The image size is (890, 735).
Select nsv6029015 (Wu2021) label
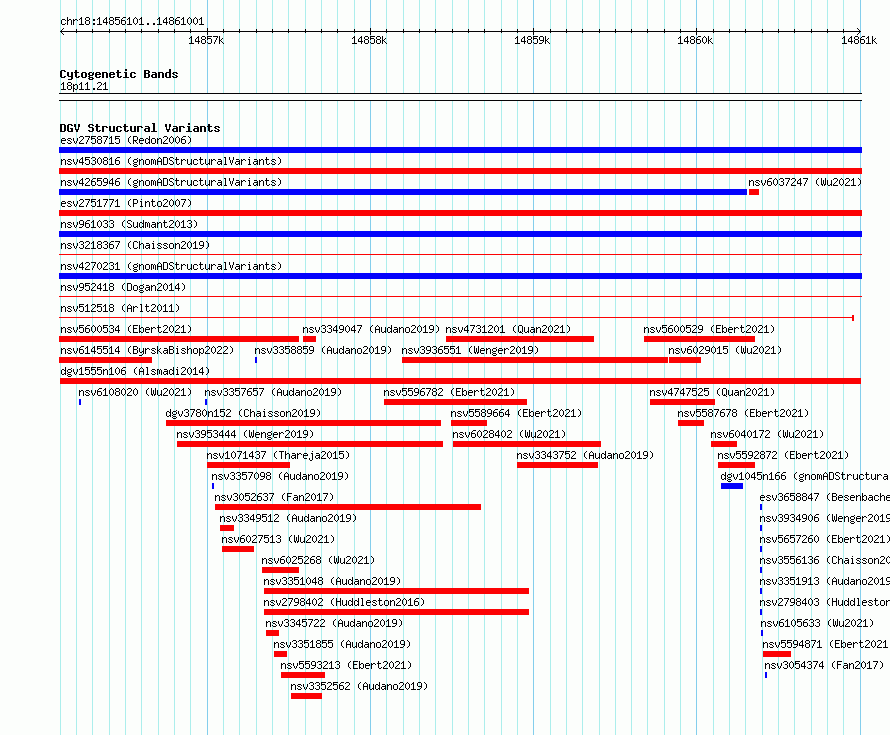725,350
